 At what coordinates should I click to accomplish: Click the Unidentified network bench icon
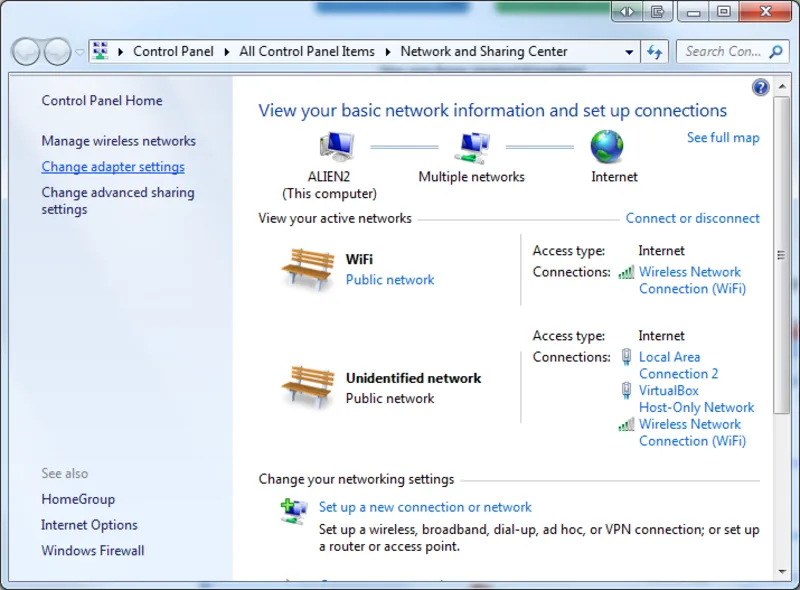coord(308,387)
